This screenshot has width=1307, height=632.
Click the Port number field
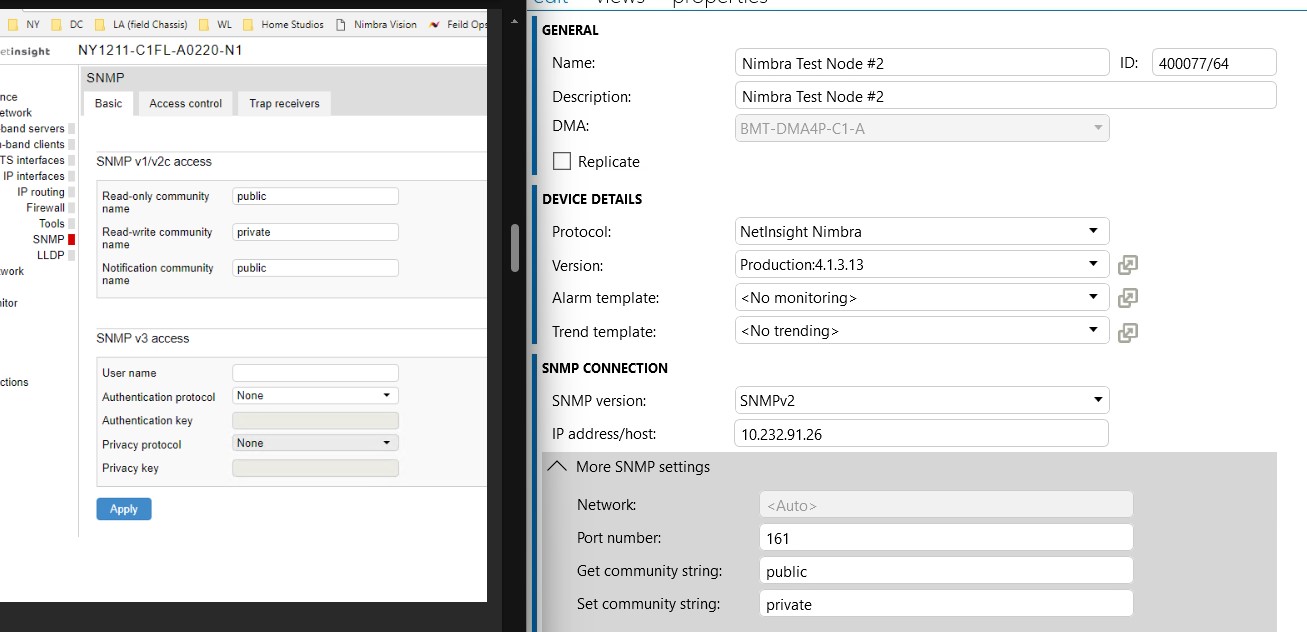tap(946, 537)
